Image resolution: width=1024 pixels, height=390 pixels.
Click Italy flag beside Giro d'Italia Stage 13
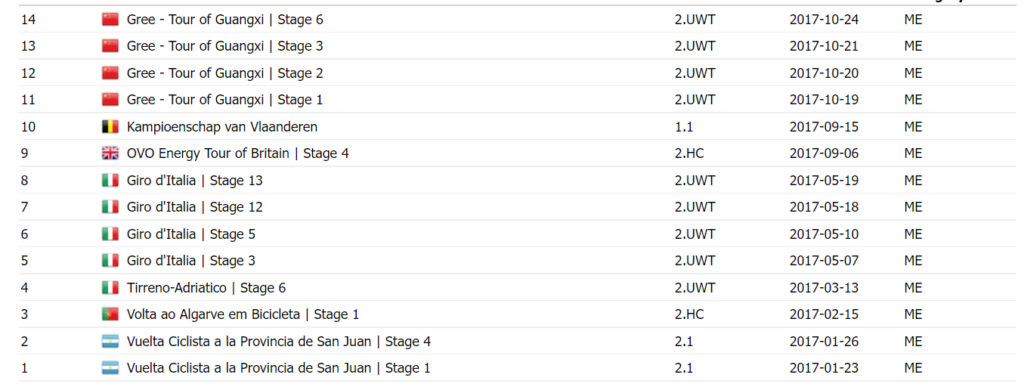coord(110,180)
